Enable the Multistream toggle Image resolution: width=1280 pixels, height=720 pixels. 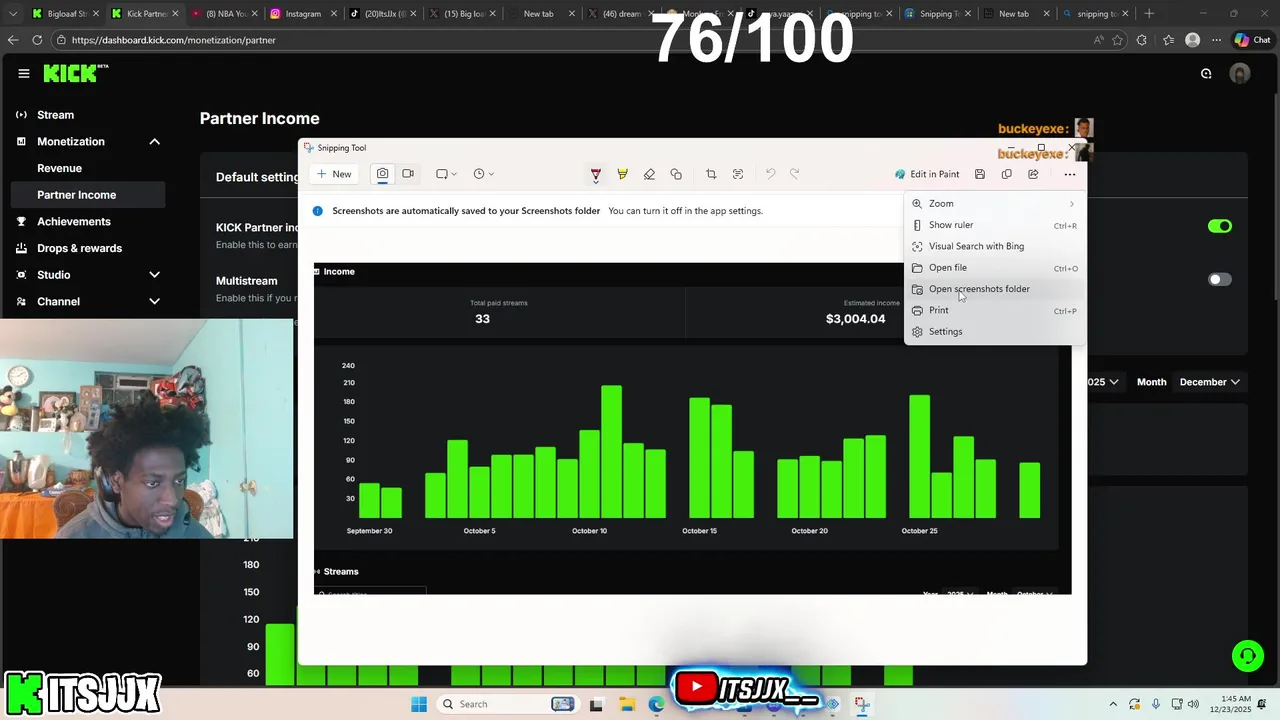(x=1220, y=279)
